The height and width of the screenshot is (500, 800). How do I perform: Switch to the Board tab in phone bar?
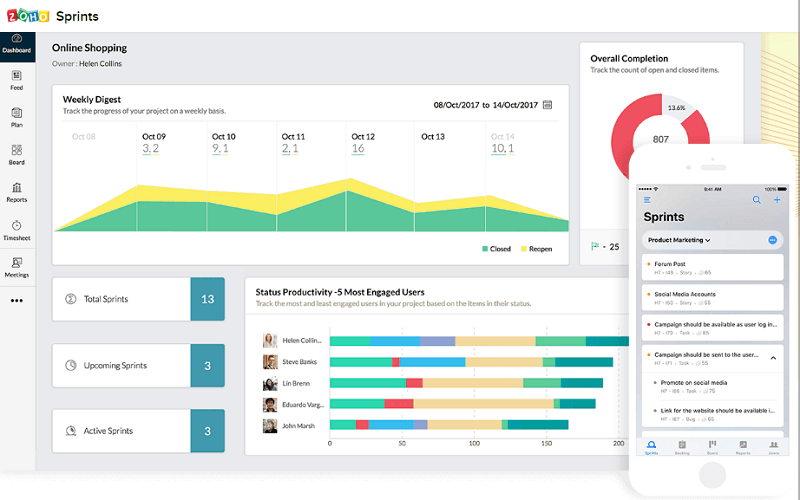coord(712,447)
